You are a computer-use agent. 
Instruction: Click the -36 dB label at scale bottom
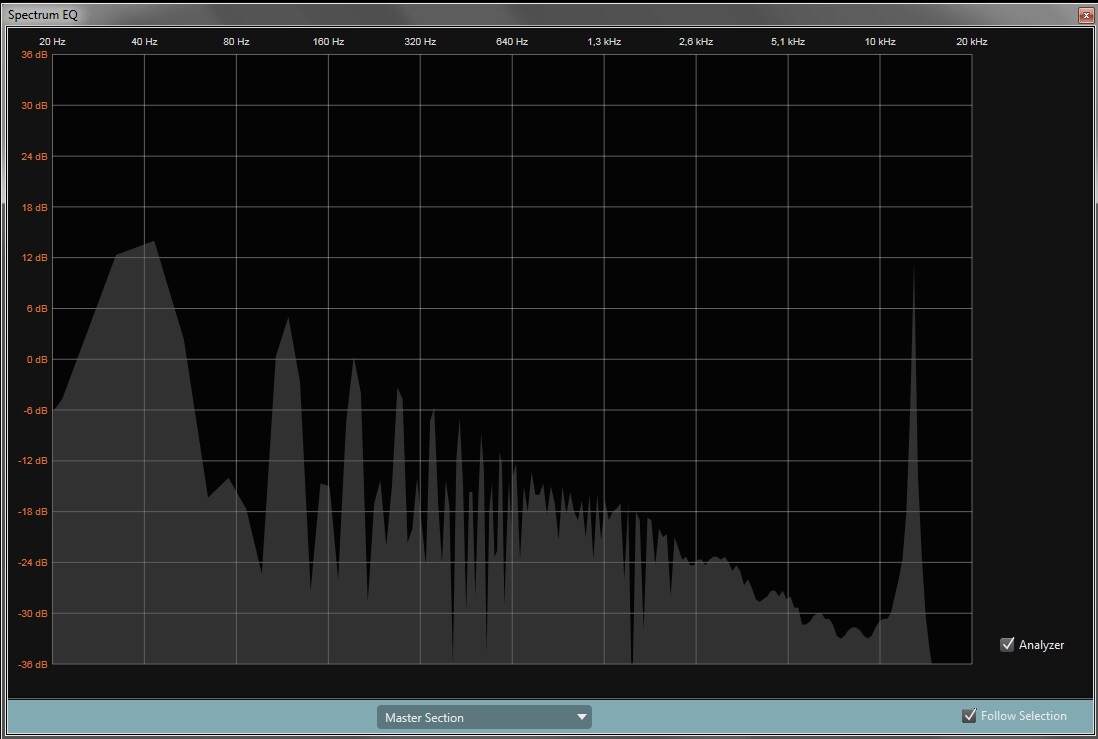(x=31, y=664)
